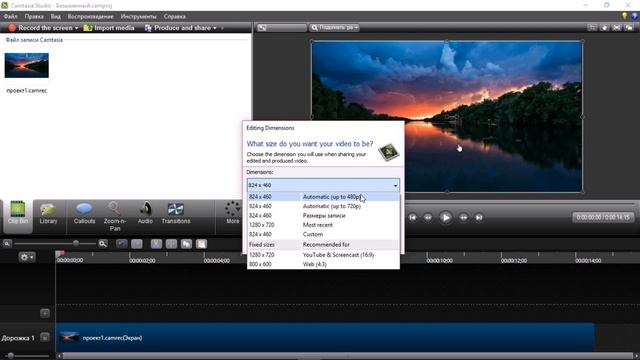Open timeline settings gear menu

(x=27, y=257)
